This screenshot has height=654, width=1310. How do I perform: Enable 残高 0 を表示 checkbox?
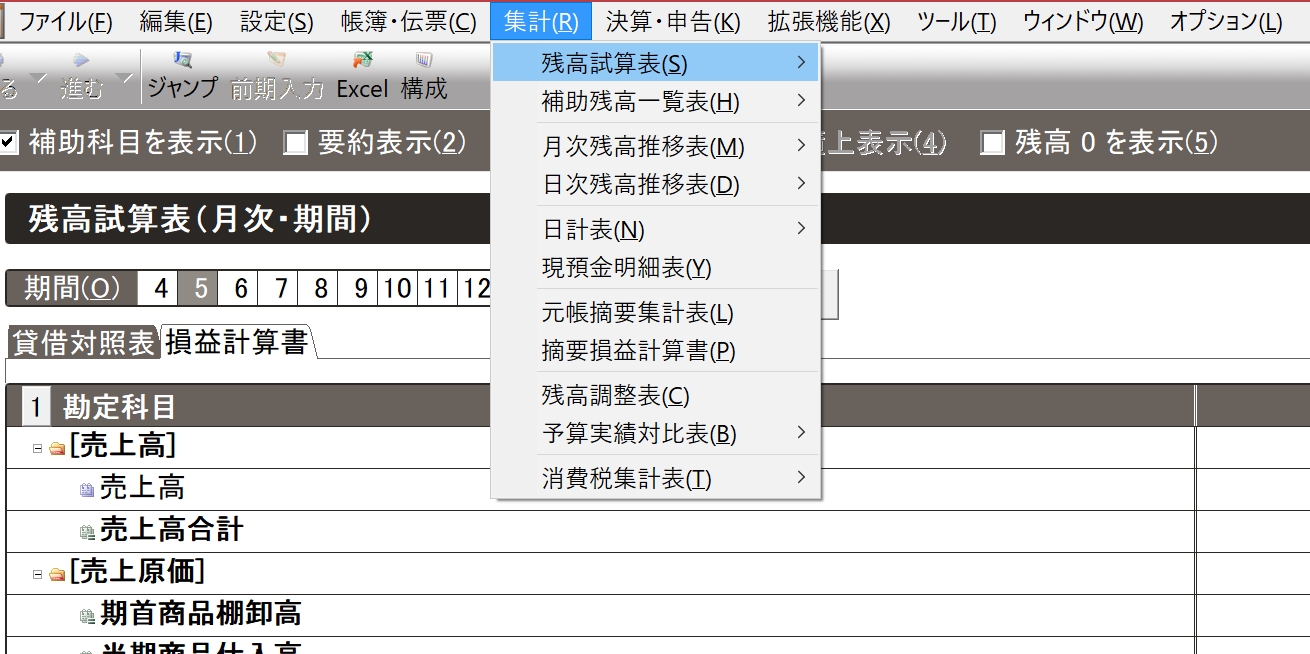[x=992, y=143]
